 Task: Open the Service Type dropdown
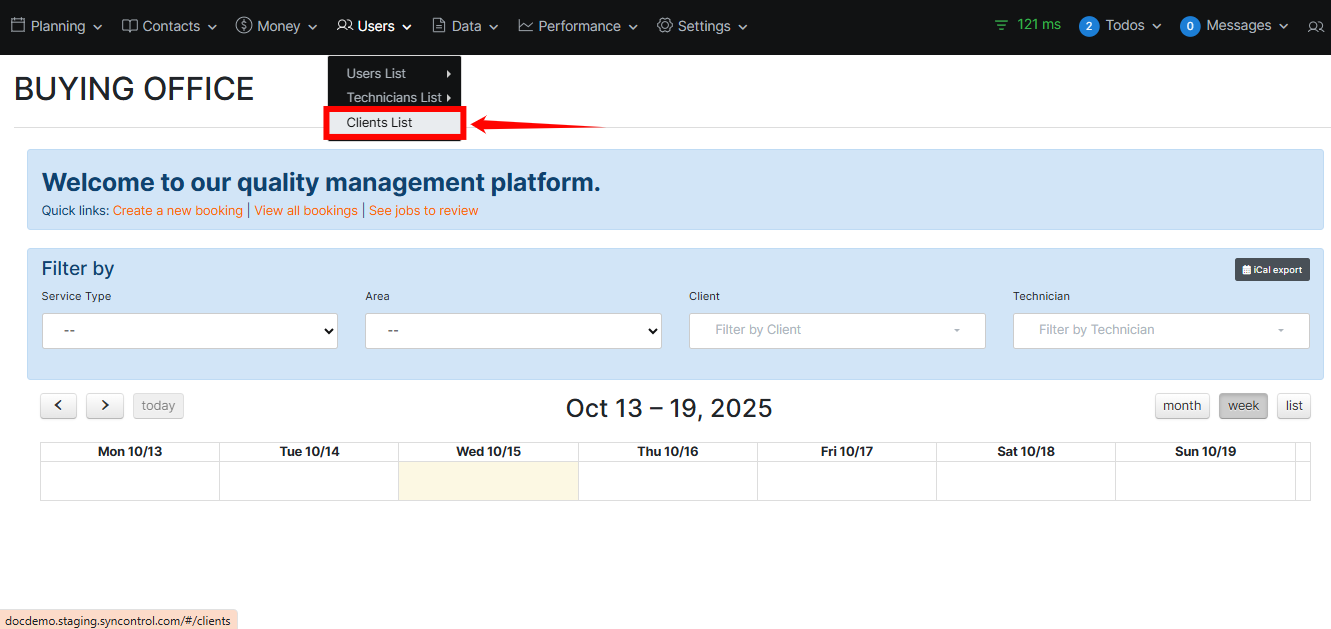(x=190, y=331)
